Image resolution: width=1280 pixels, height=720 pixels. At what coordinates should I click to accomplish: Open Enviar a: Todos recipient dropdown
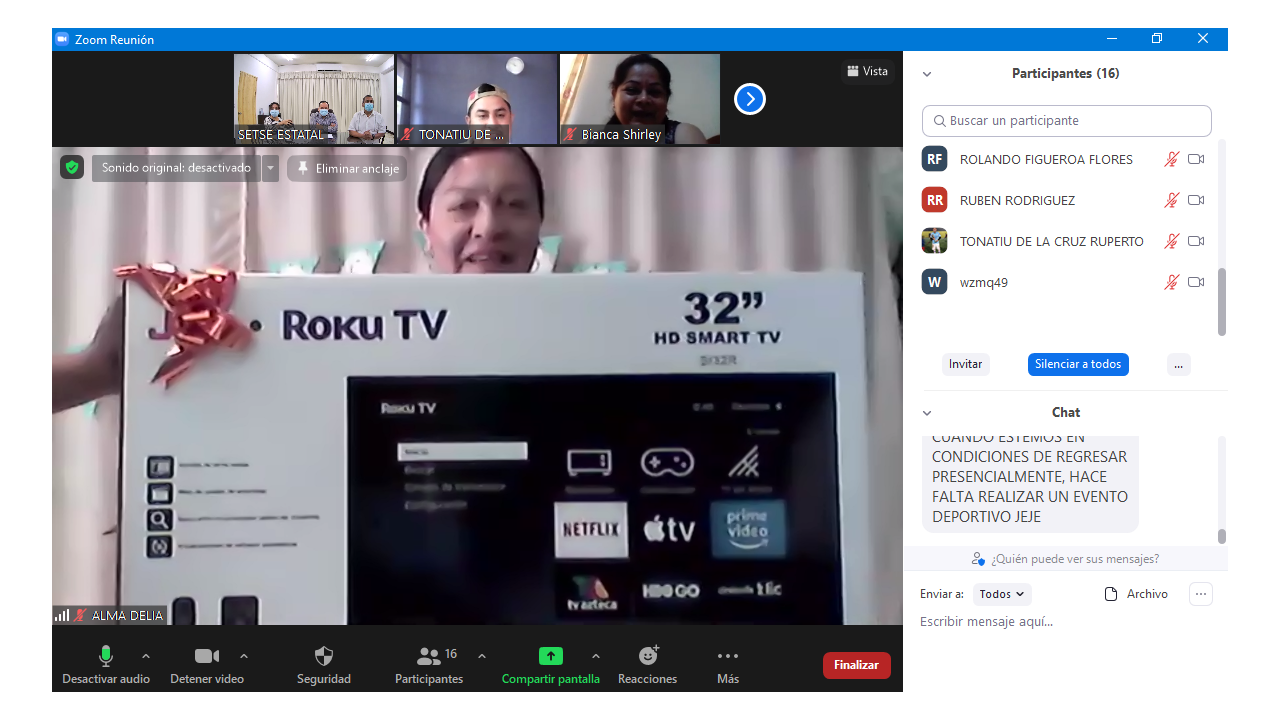(x=1002, y=594)
